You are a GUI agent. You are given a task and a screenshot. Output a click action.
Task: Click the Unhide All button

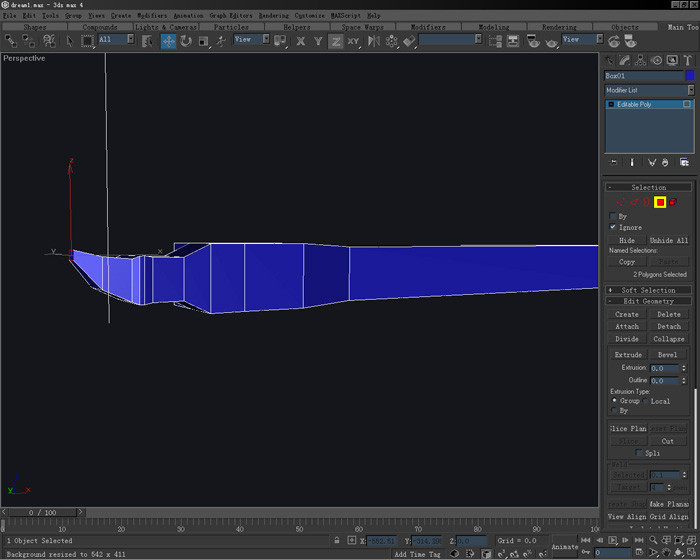(669, 240)
